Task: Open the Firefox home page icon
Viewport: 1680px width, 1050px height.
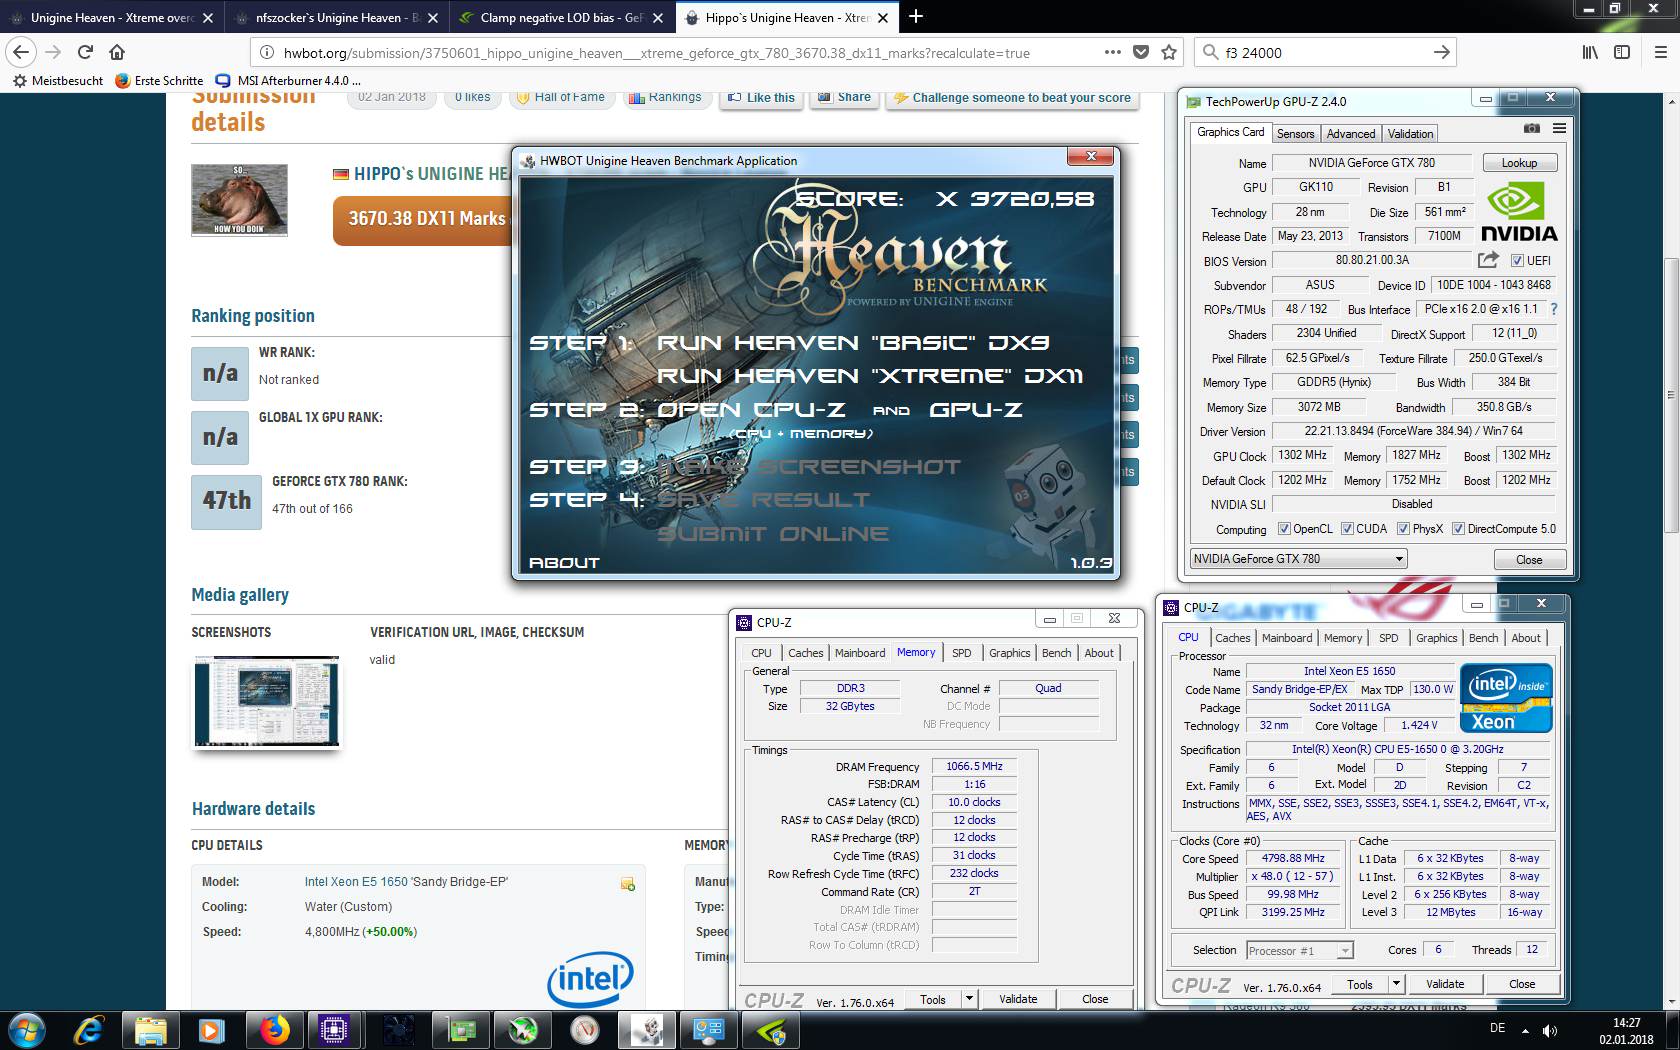Action: [x=117, y=52]
